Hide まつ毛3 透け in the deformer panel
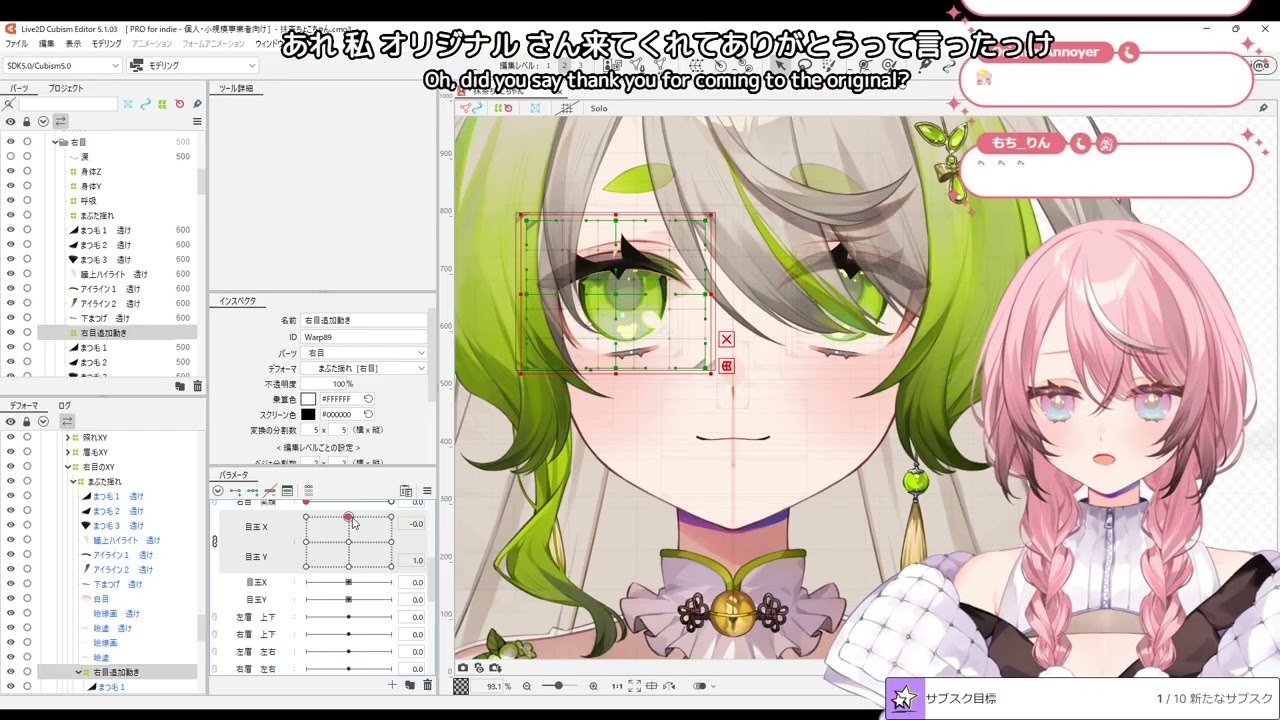The height and width of the screenshot is (720, 1280). [11, 525]
